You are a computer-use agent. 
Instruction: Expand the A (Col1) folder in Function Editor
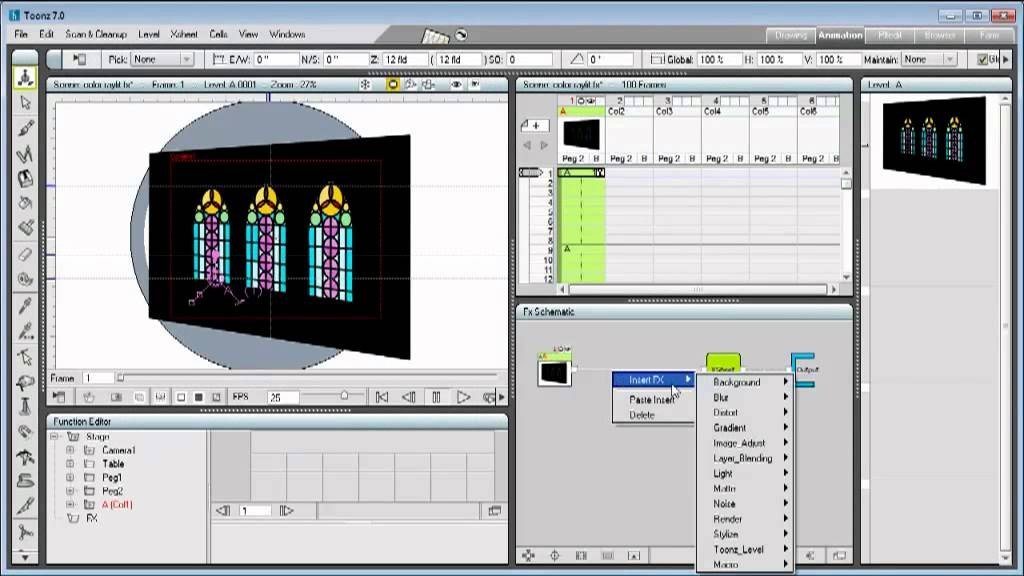[x=70, y=504]
